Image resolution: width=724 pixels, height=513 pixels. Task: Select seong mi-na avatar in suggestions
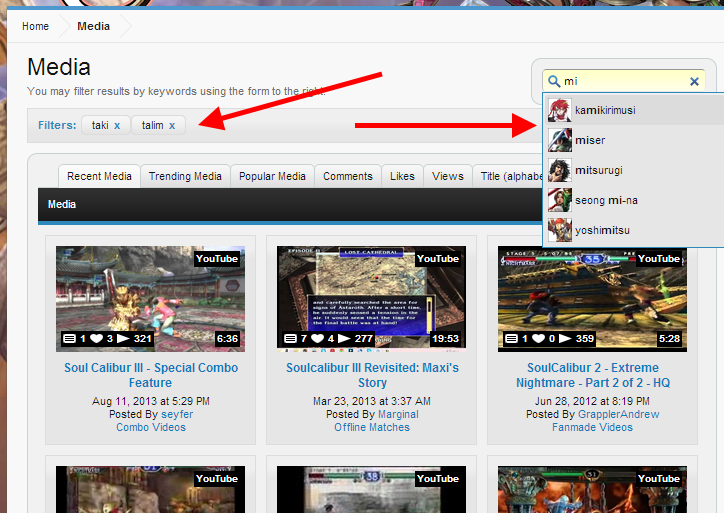coord(560,200)
